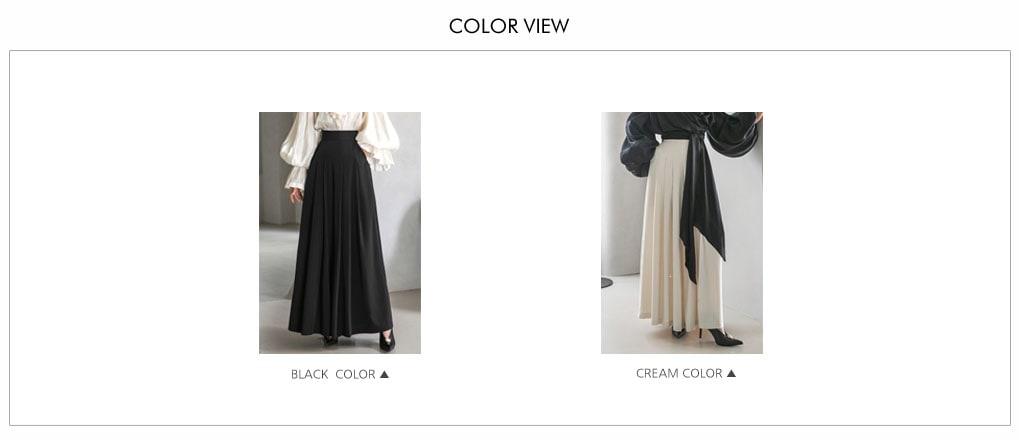
Task: Click the black shoe under the black skirt
Action: pyautogui.click(x=387, y=341)
